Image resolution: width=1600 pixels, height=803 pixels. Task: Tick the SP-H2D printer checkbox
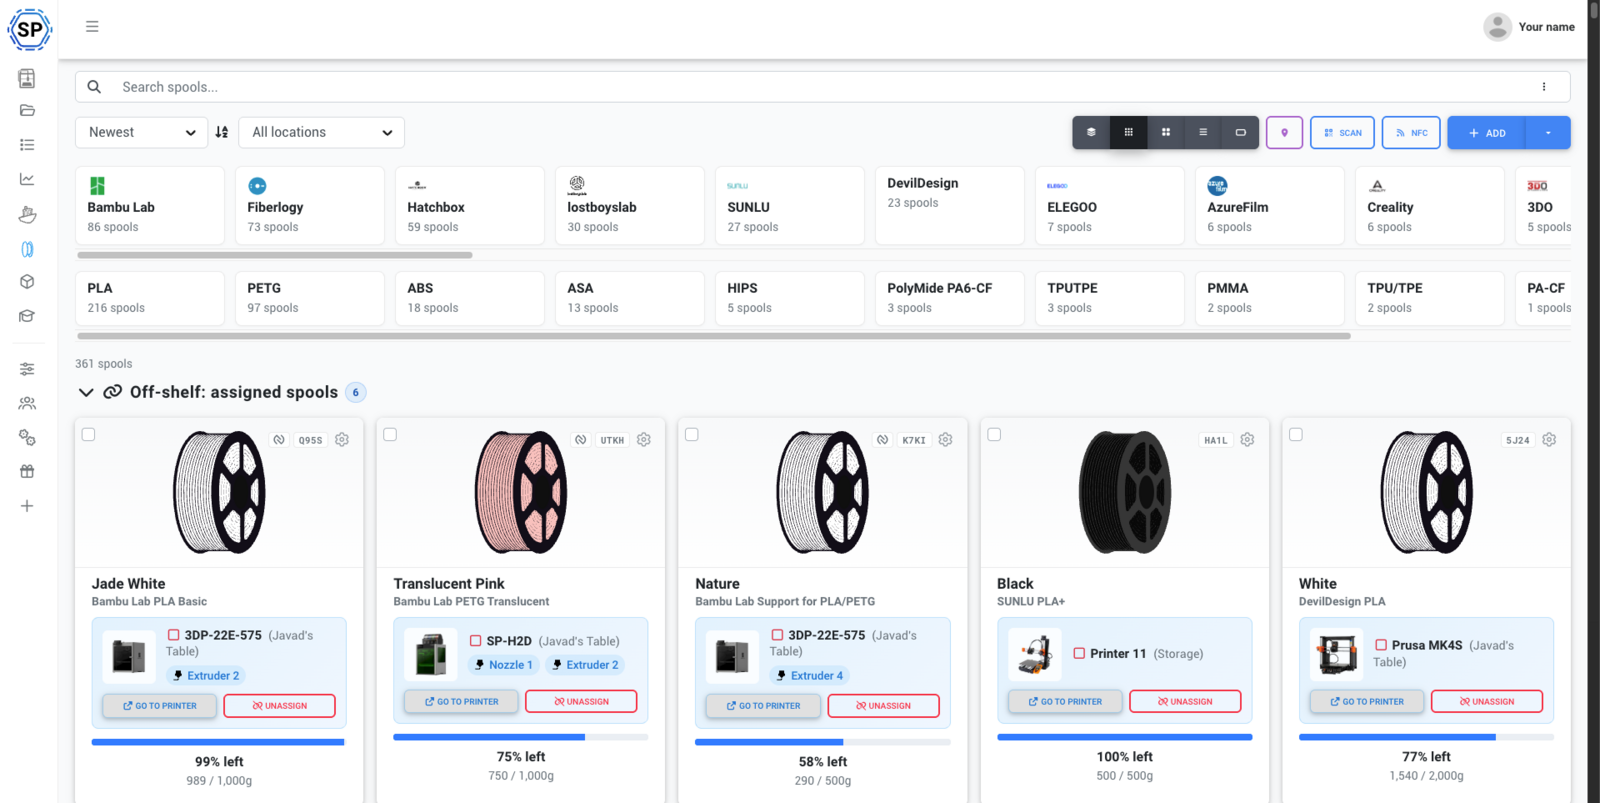click(476, 641)
